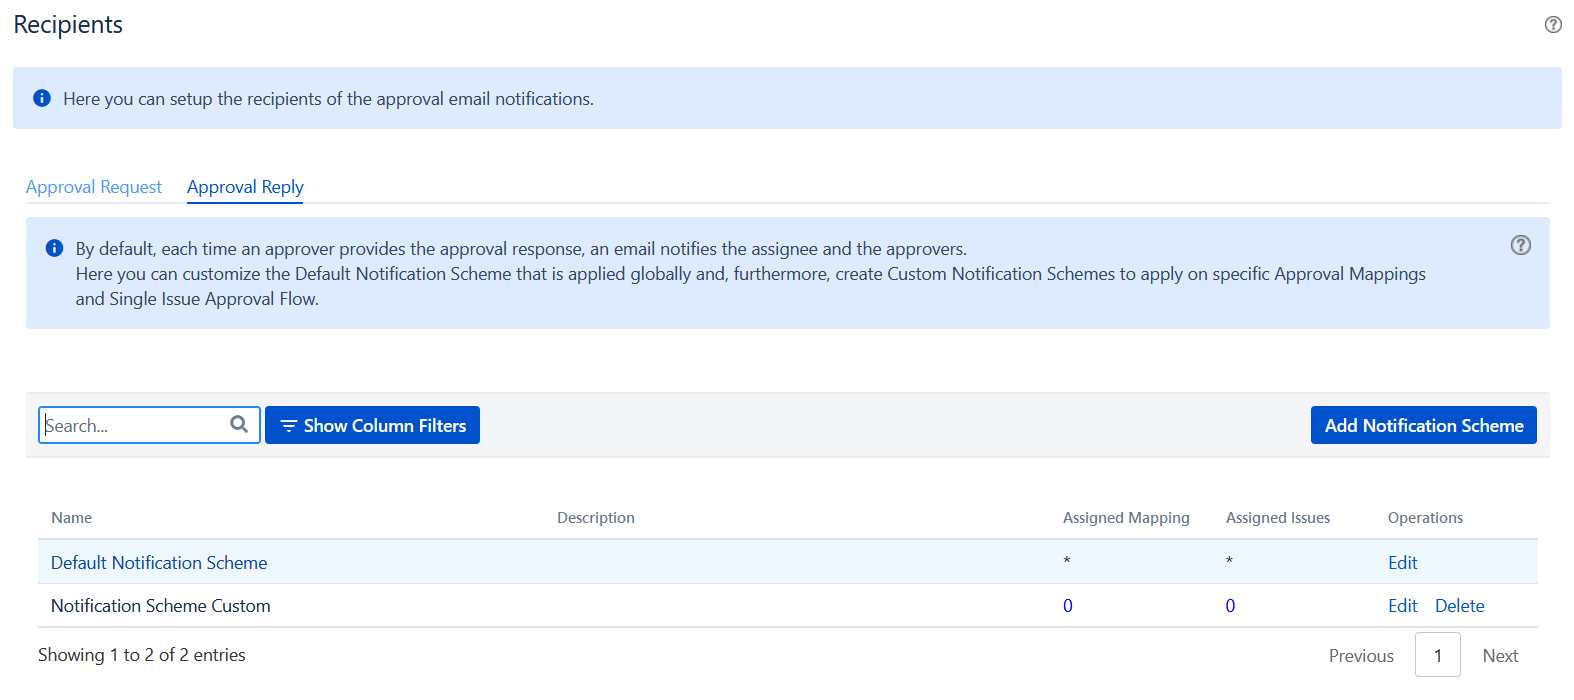Image resolution: width=1574 pixels, height=700 pixels.
Task: Delete the Notification Scheme Custom
Action: click(x=1459, y=606)
